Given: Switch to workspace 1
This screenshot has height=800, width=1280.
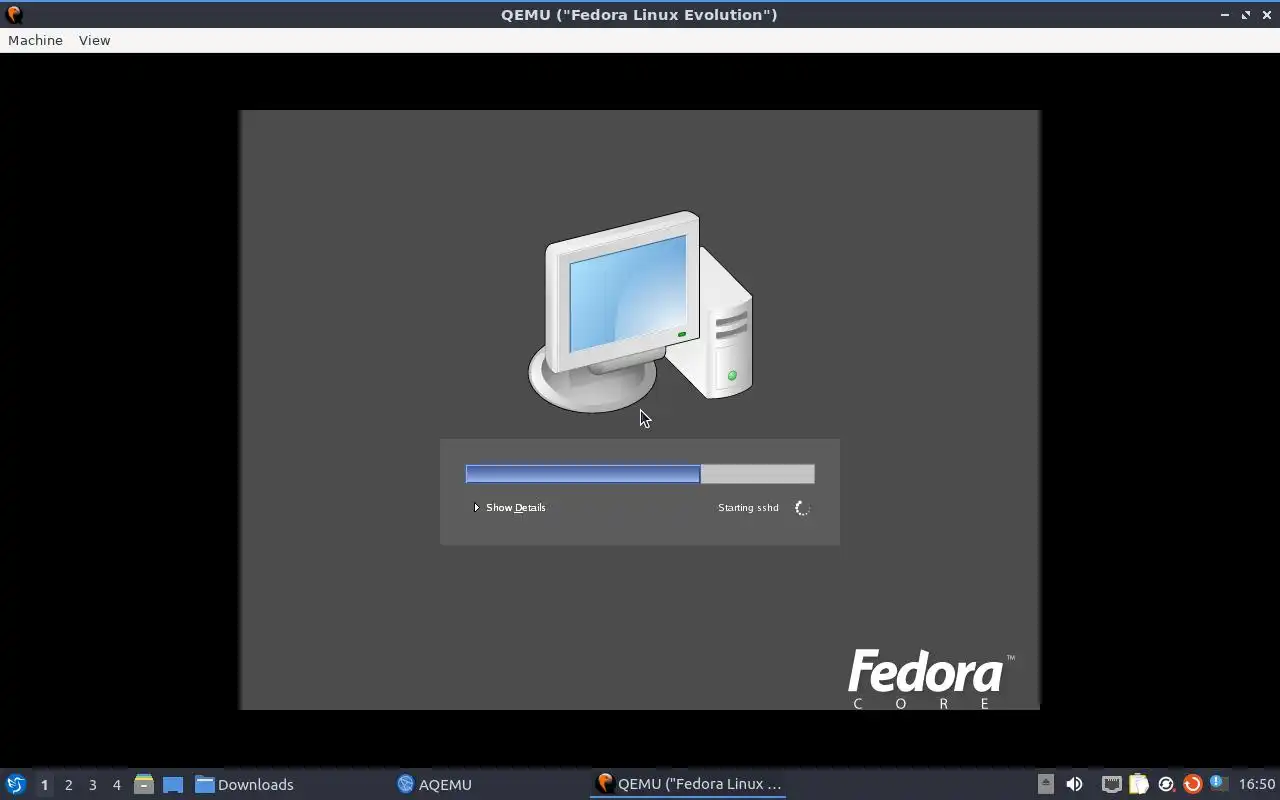Looking at the screenshot, I should pos(44,785).
